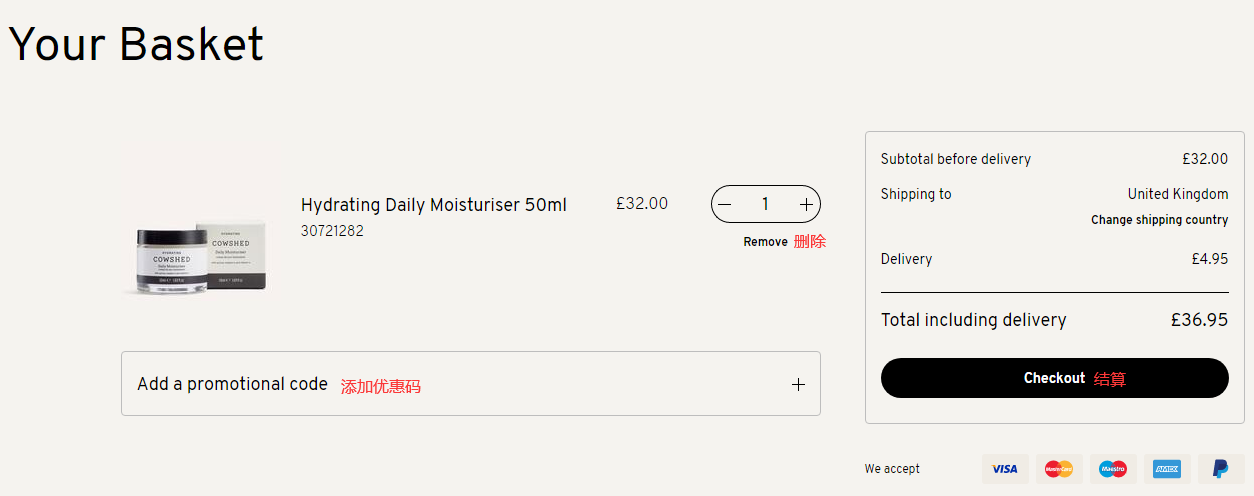Click the Visa payment icon
Image resolution: width=1254 pixels, height=496 pixels.
coord(1005,469)
